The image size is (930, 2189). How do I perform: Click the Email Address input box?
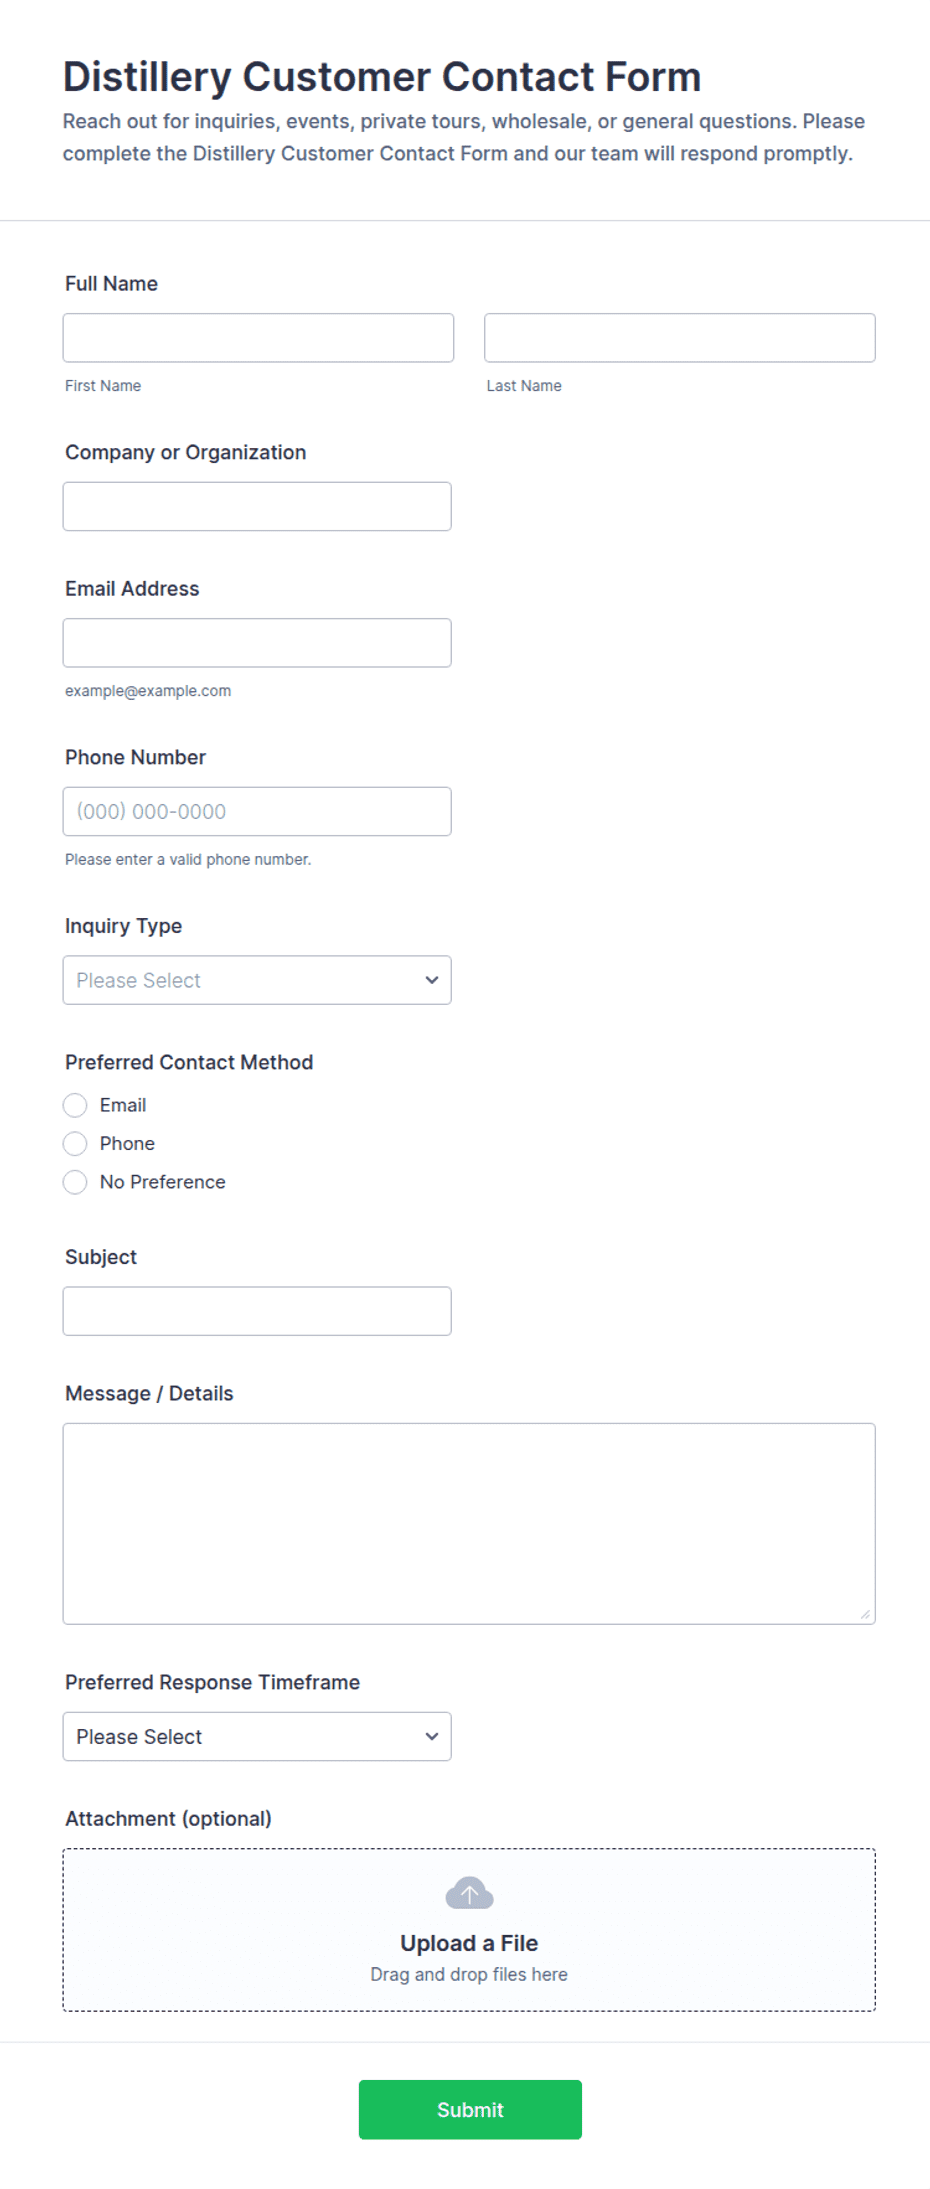pyautogui.click(x=257, y=643)
